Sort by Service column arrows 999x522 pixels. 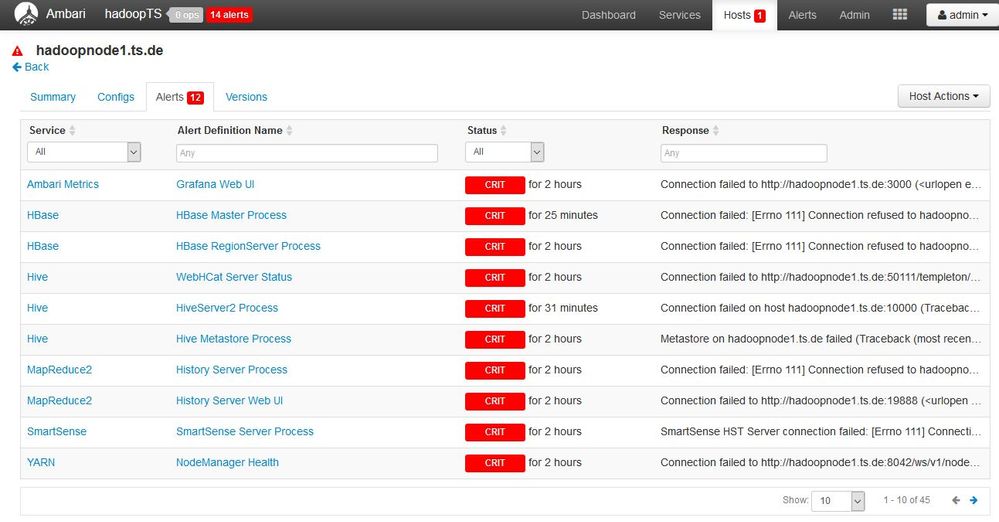(x=72, y=130)
